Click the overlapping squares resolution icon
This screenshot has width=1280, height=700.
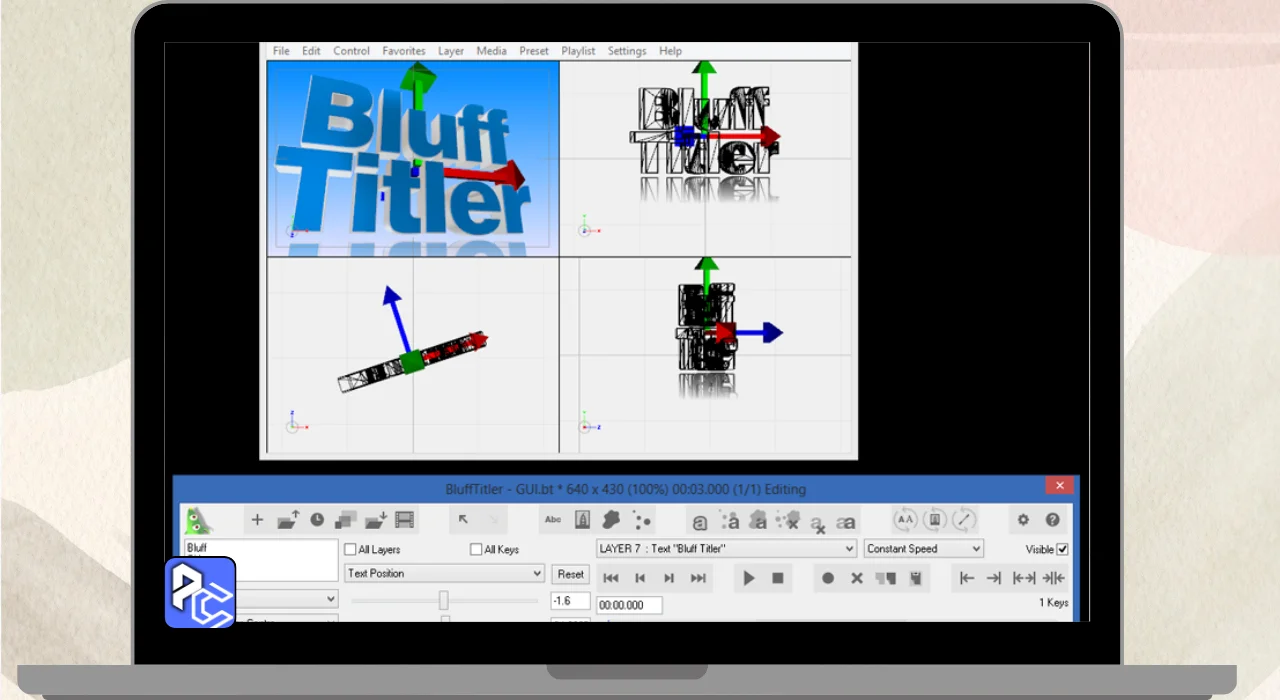click(346, 520)
